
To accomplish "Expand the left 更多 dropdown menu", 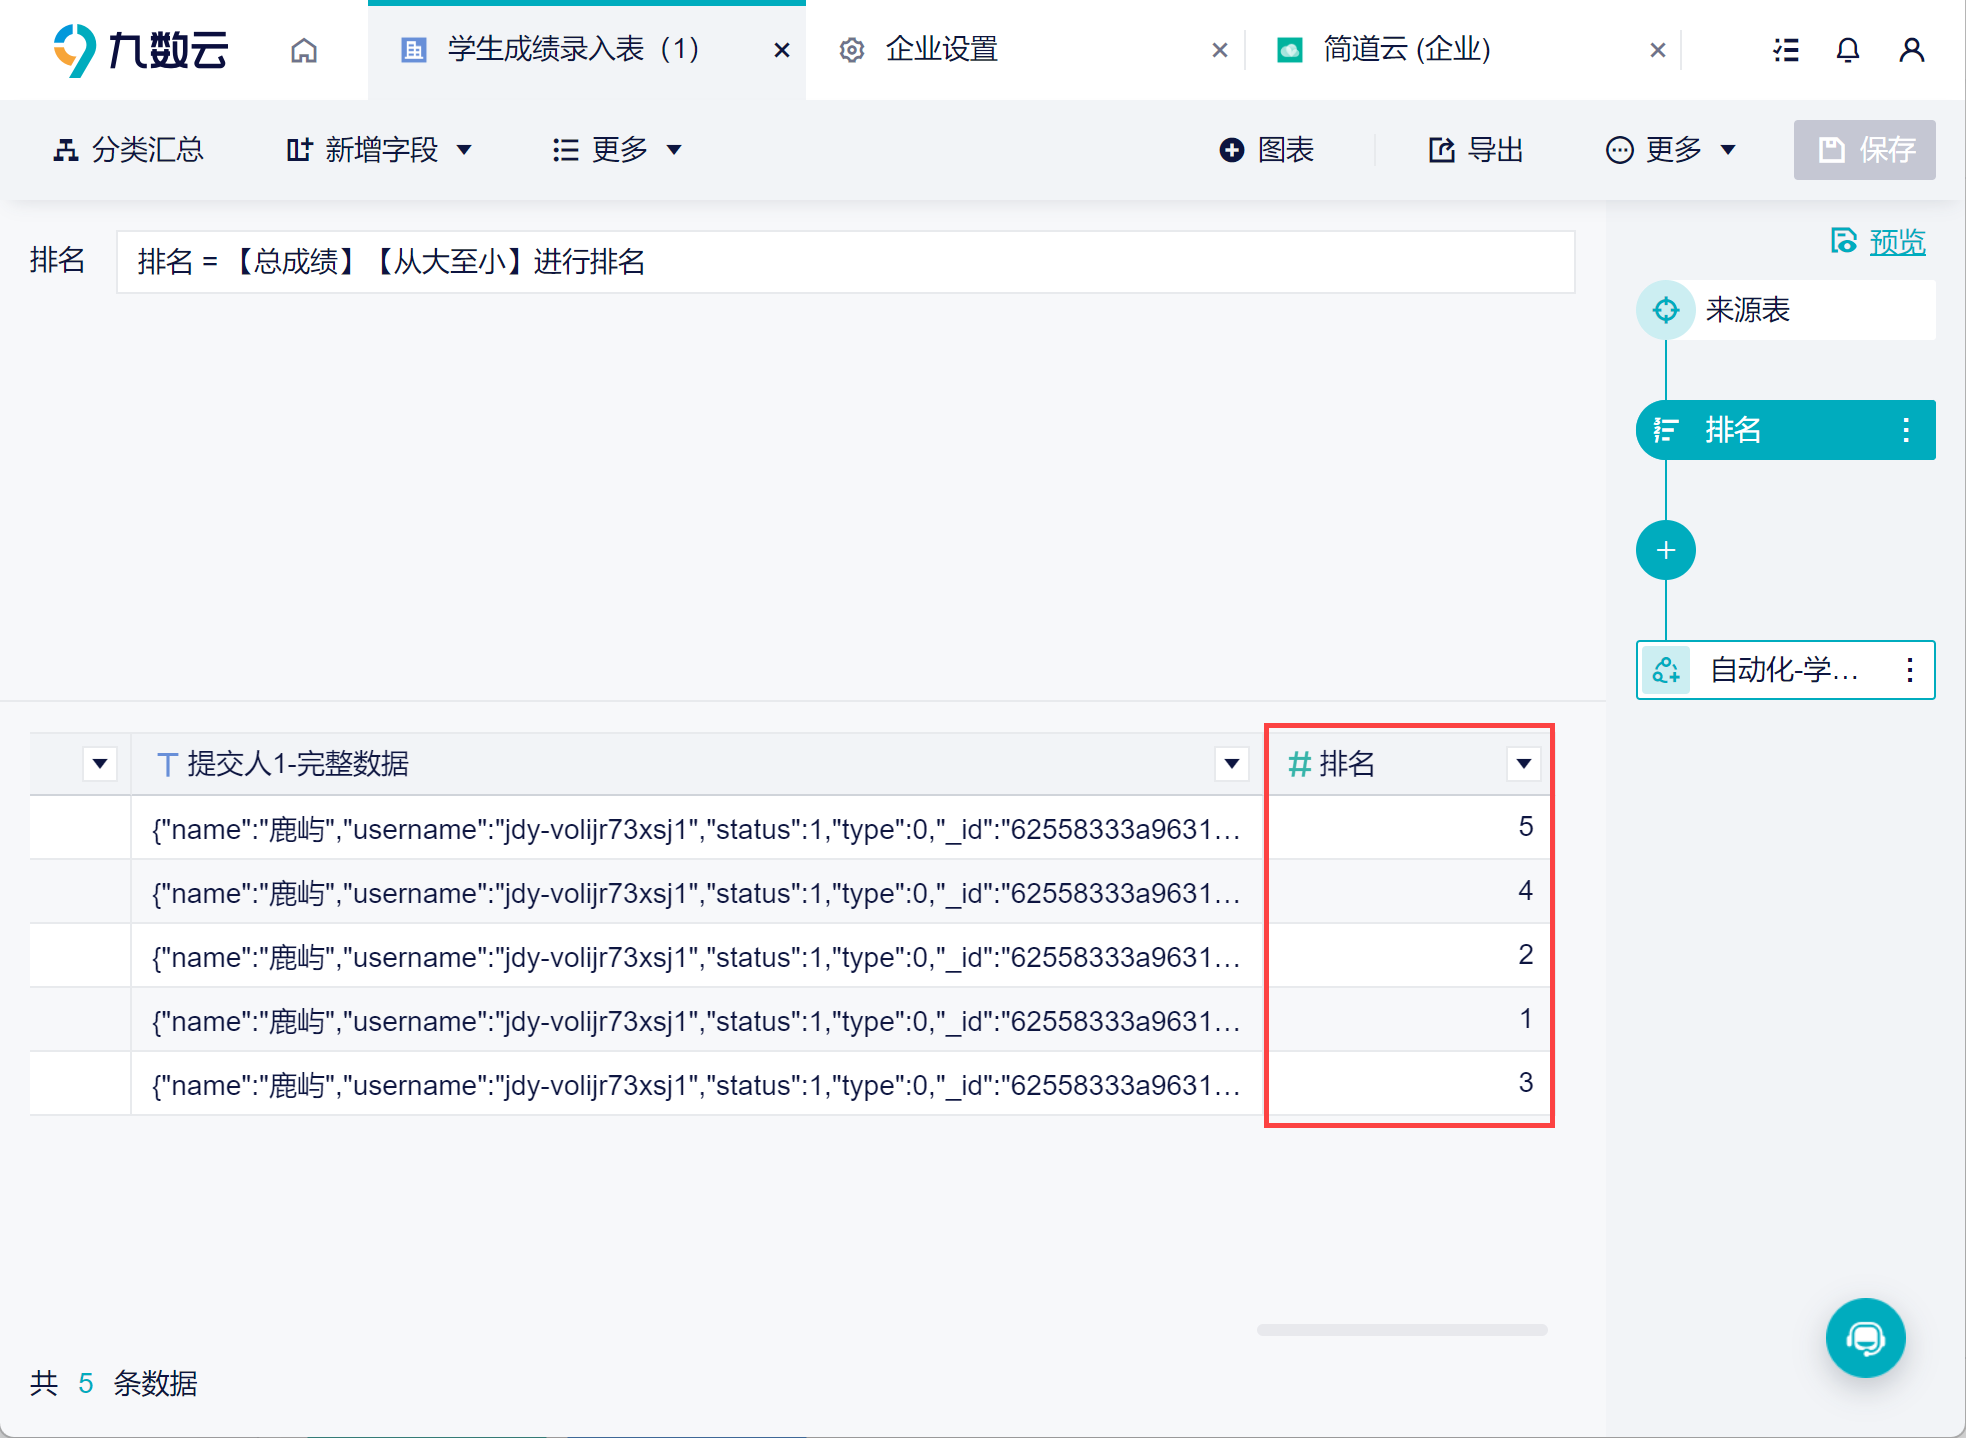I will (617, 150).
